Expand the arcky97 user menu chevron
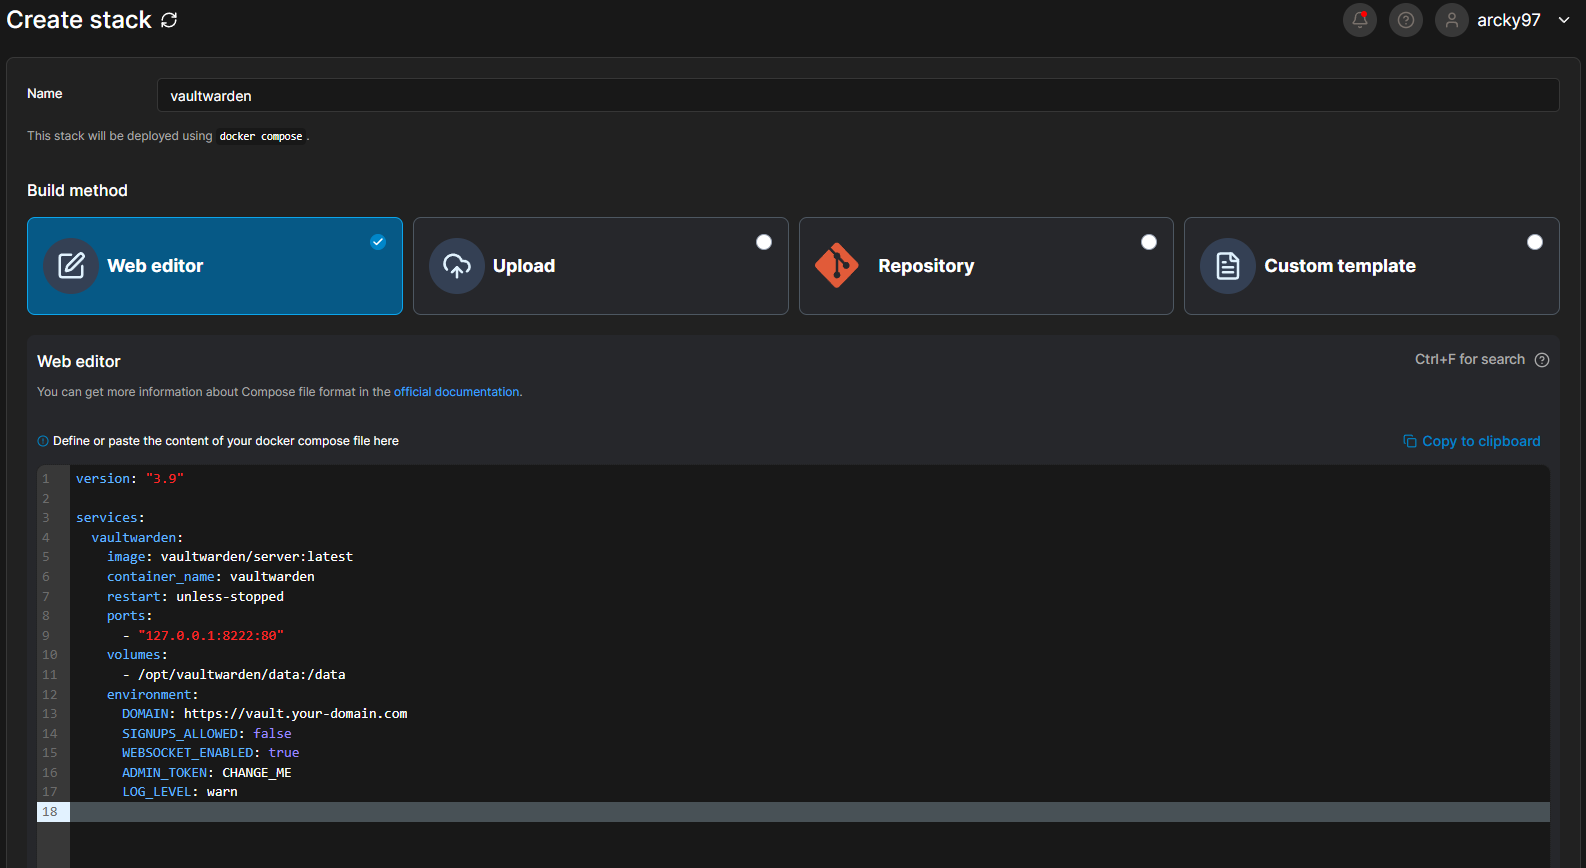 [1564, 20]
